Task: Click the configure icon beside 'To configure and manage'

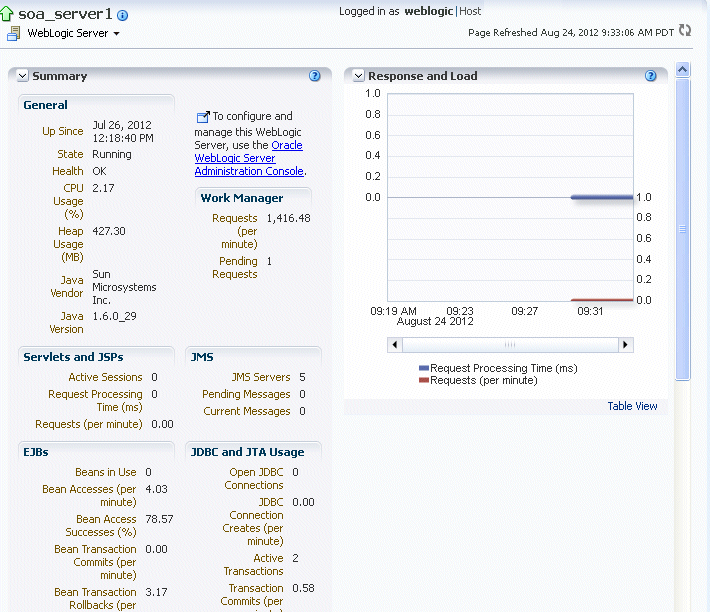Action: click(202, 117)
